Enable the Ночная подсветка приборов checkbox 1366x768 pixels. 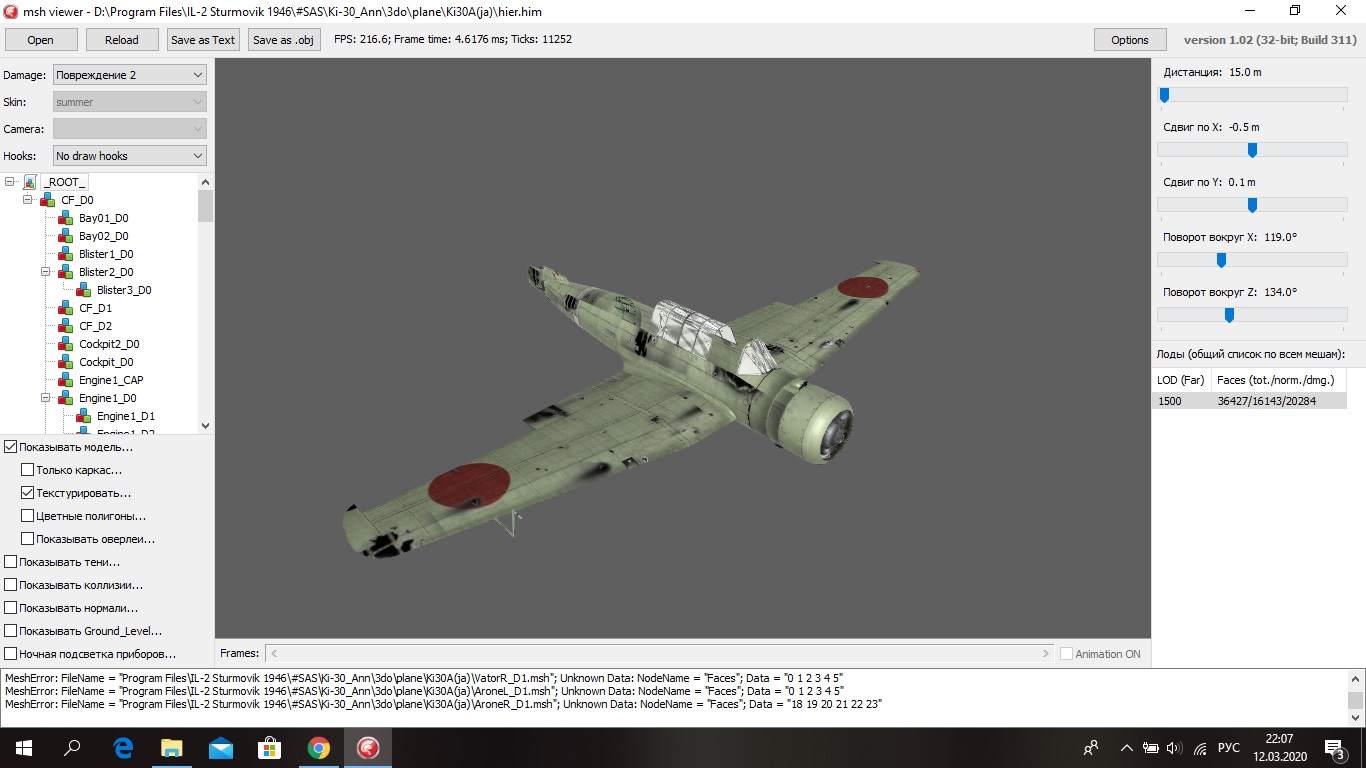pyautogui.click(x=10, y=654)
